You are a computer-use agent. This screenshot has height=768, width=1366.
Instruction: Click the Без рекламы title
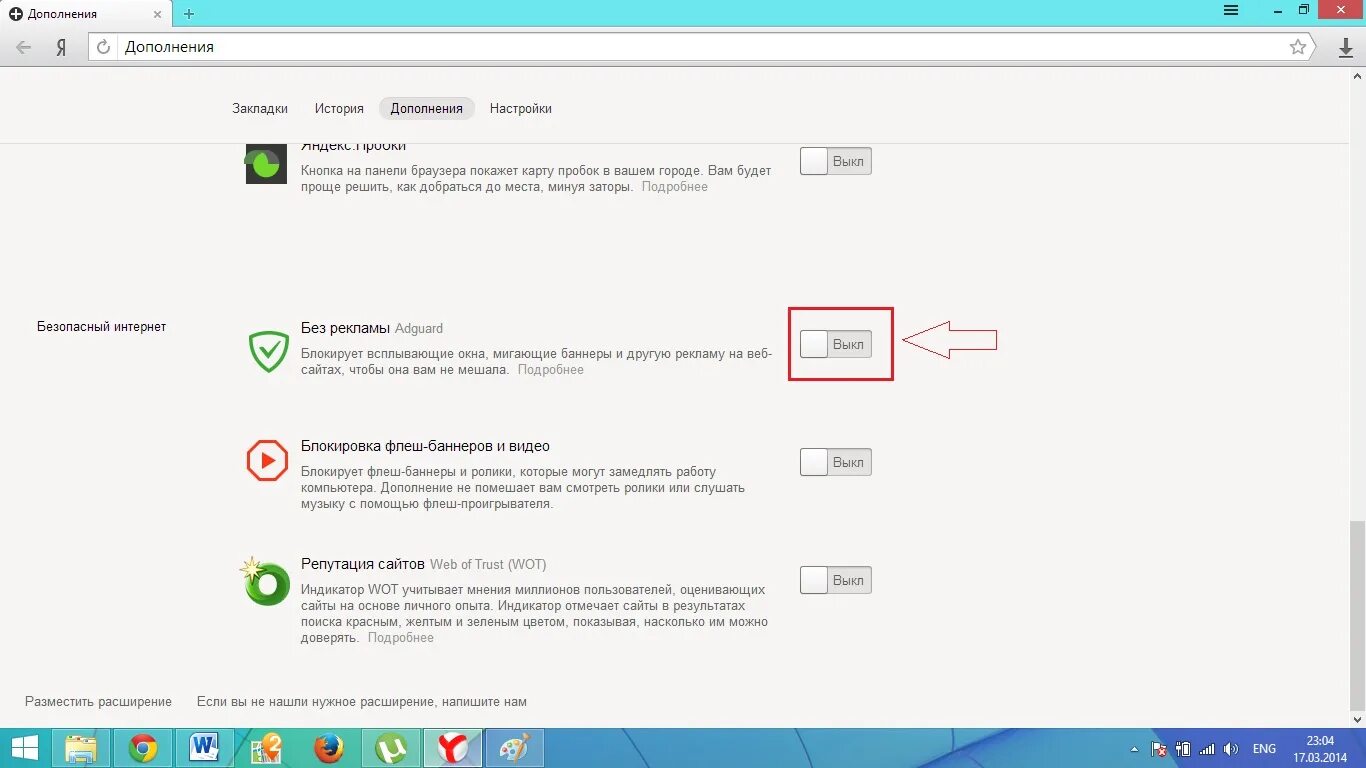point(345,328)
